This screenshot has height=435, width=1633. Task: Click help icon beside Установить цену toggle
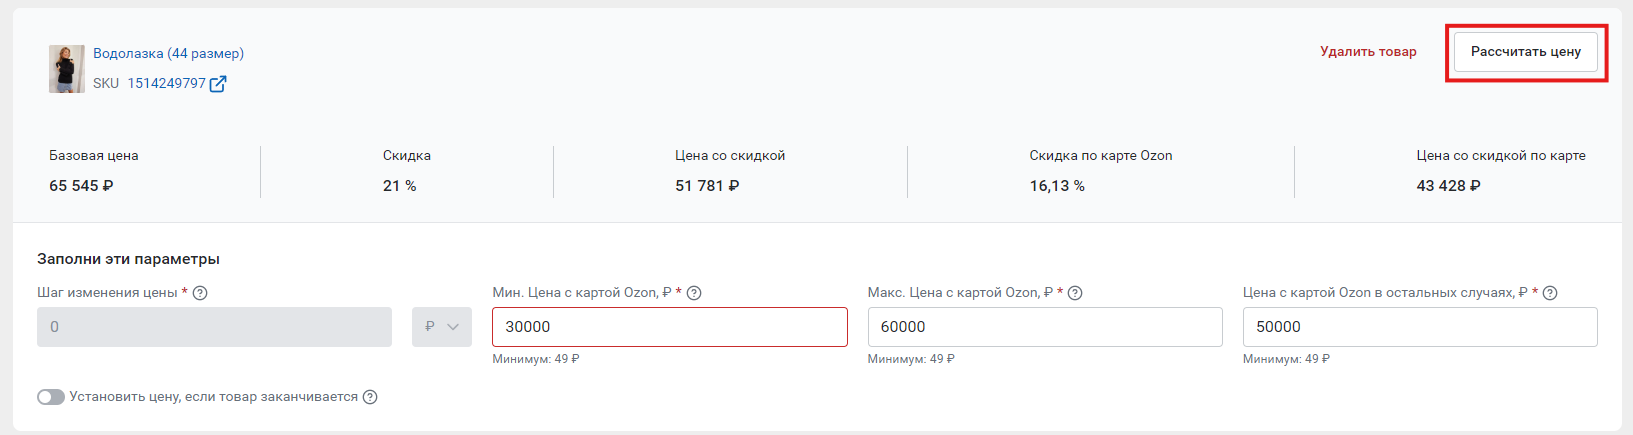pyautogui.click(x=370, y=397)
